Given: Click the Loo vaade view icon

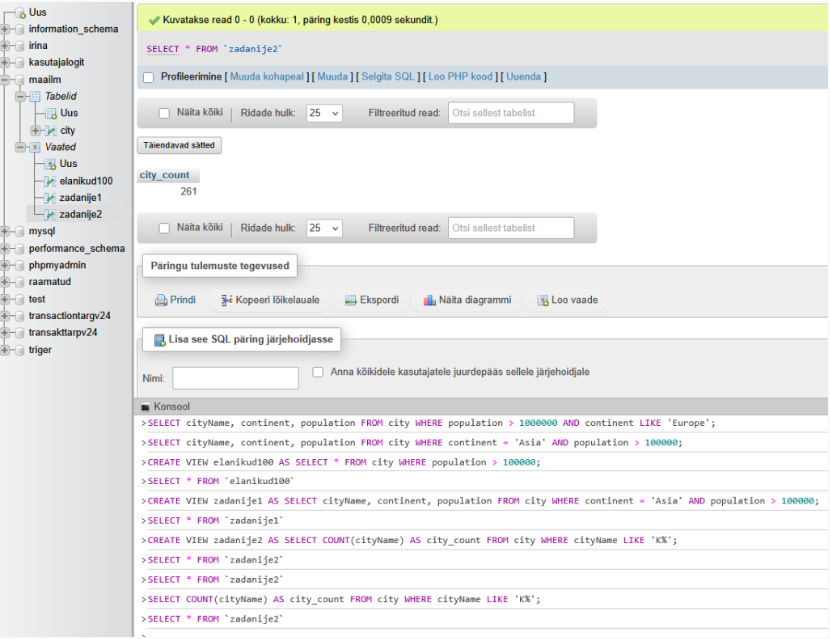Looking at the screenshot, I should coord(542,300).
